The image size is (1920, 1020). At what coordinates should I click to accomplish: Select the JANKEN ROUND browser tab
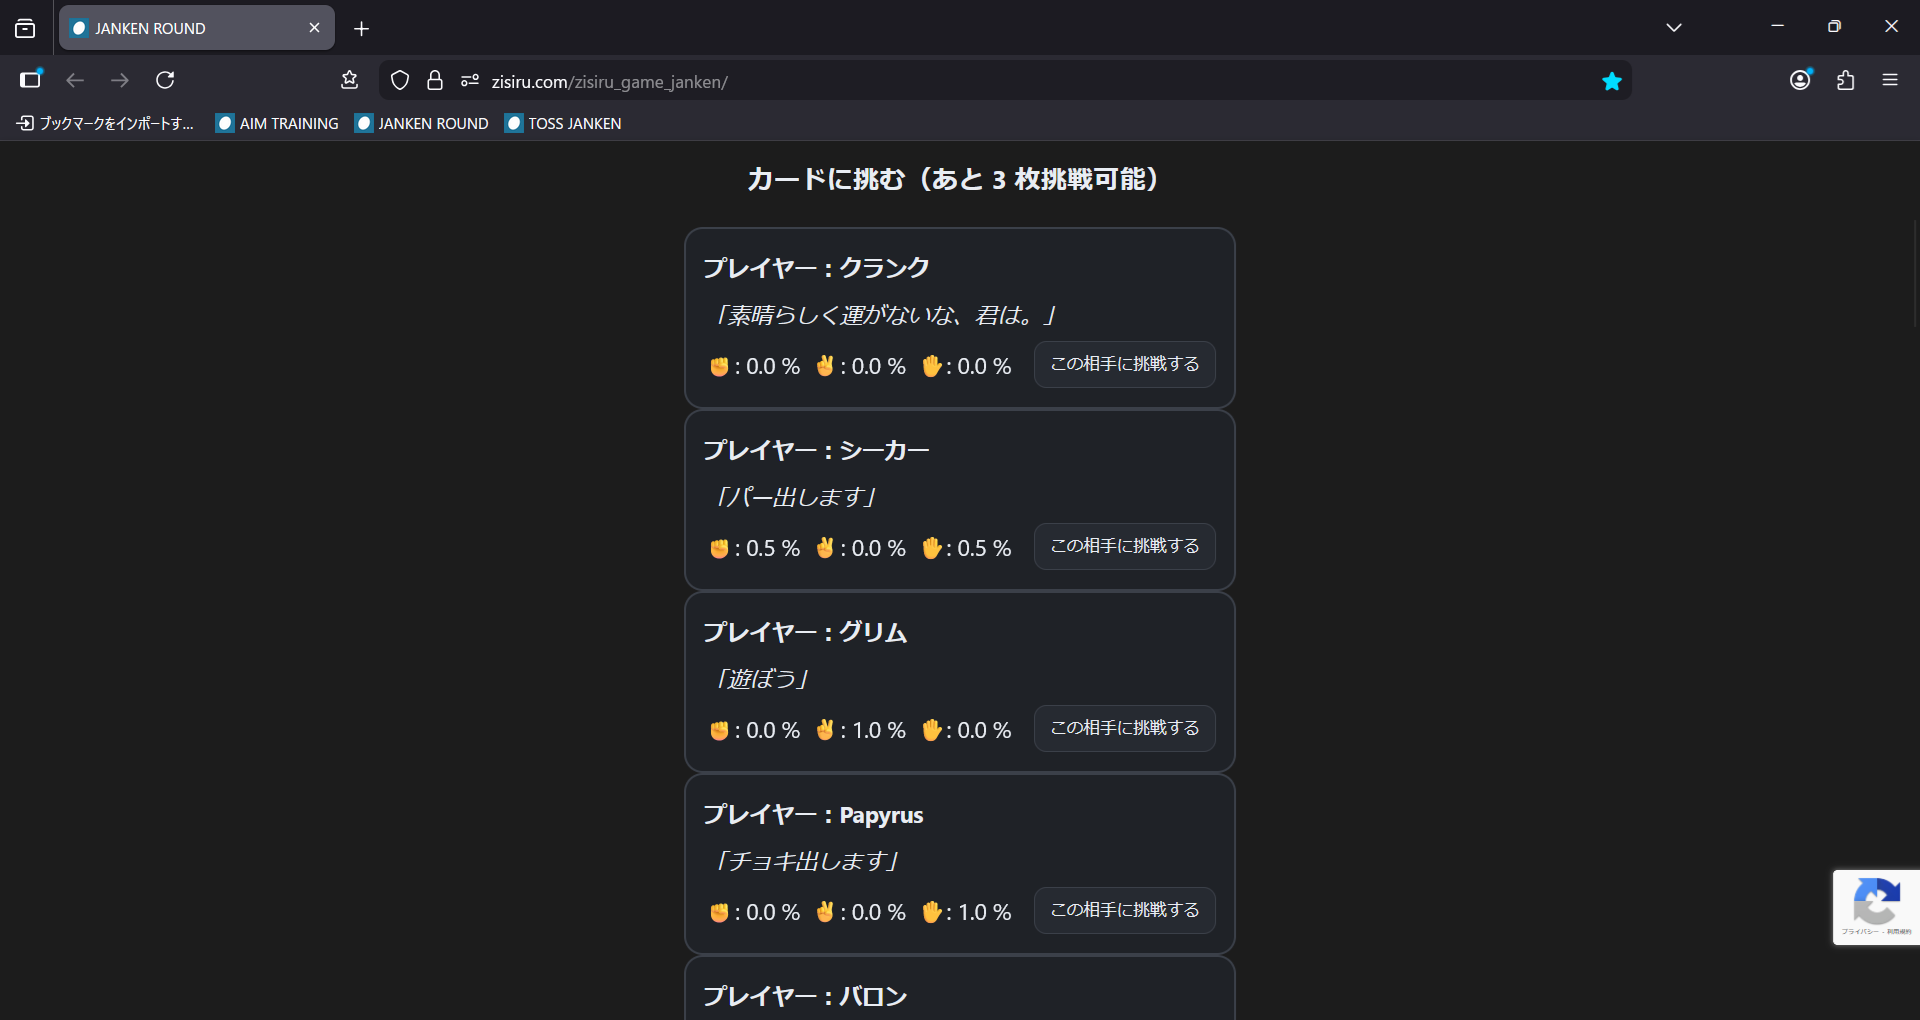click(x=190, y=28)
